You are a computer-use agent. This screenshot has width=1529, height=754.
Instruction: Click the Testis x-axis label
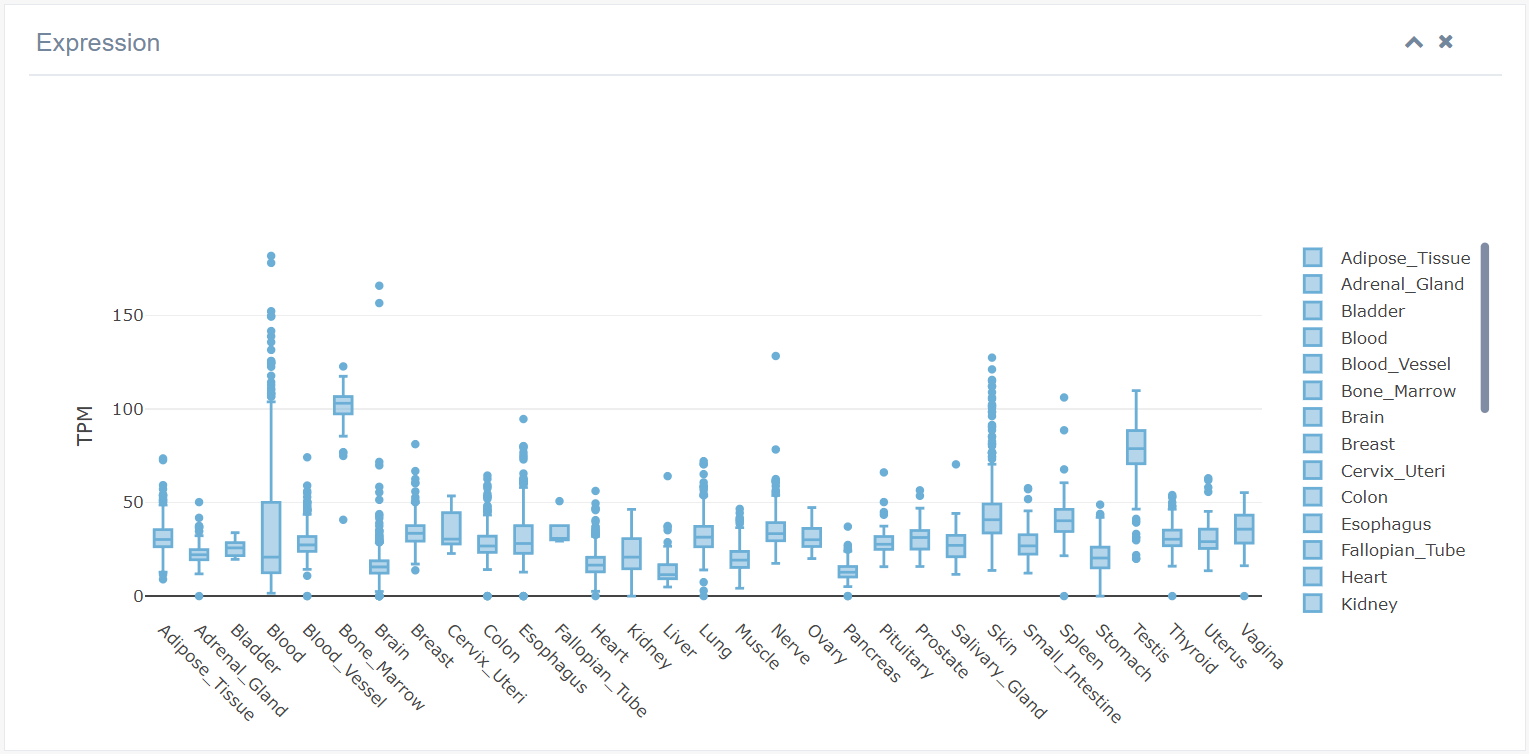(1151, 642)
